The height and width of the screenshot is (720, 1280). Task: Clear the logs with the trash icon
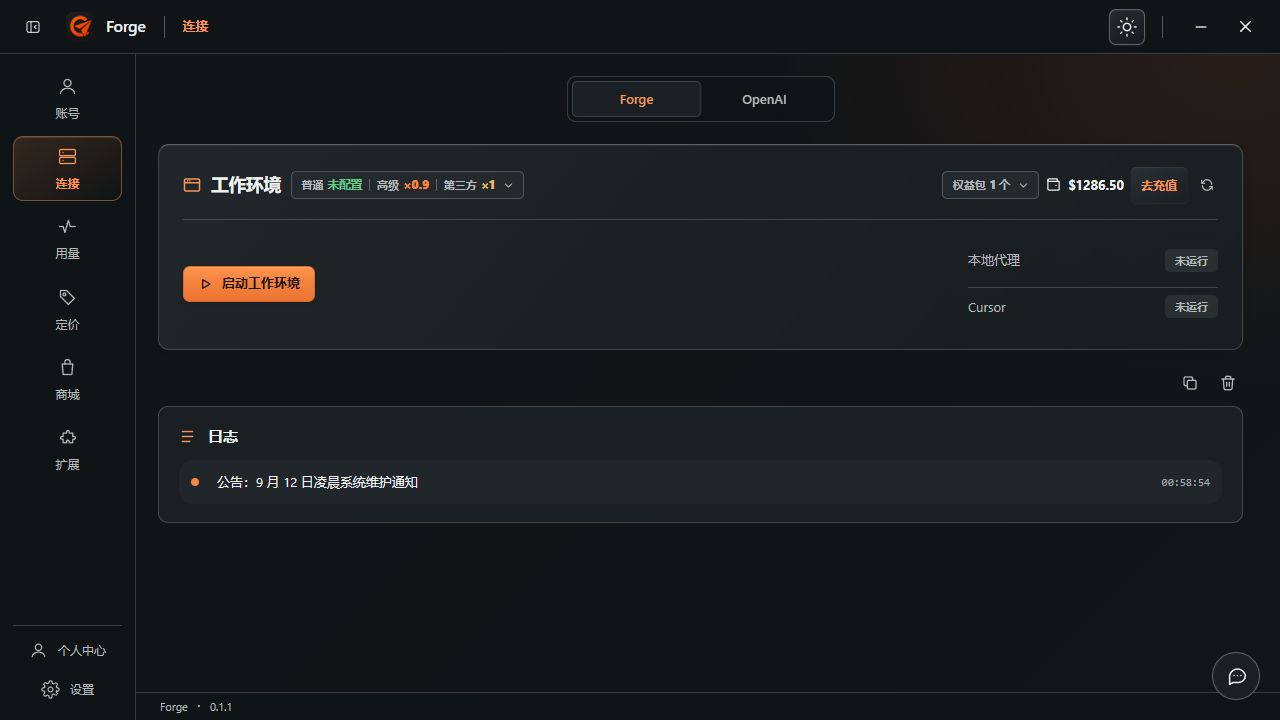(x=1228, y=383)
